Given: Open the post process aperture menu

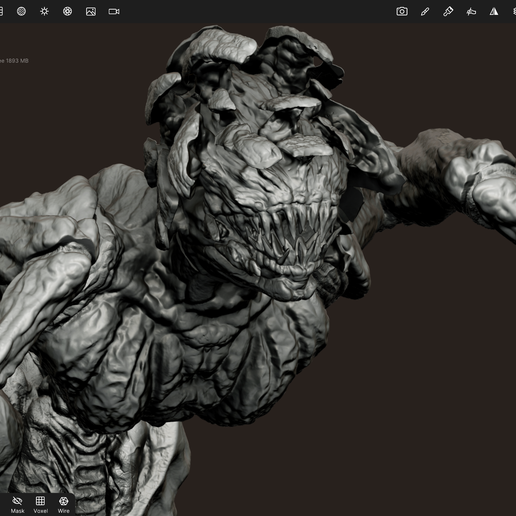Looking at the screenshot, I should click(68, 11).
